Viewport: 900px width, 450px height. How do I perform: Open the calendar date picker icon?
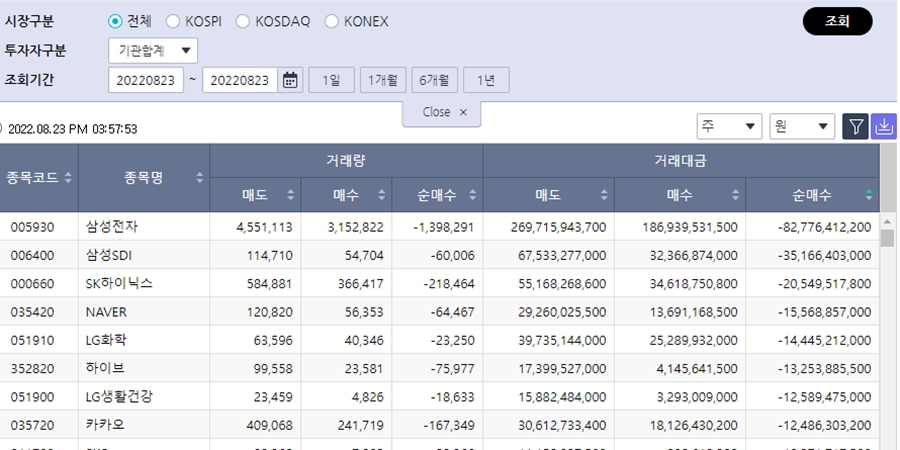(x=291, y=80)
